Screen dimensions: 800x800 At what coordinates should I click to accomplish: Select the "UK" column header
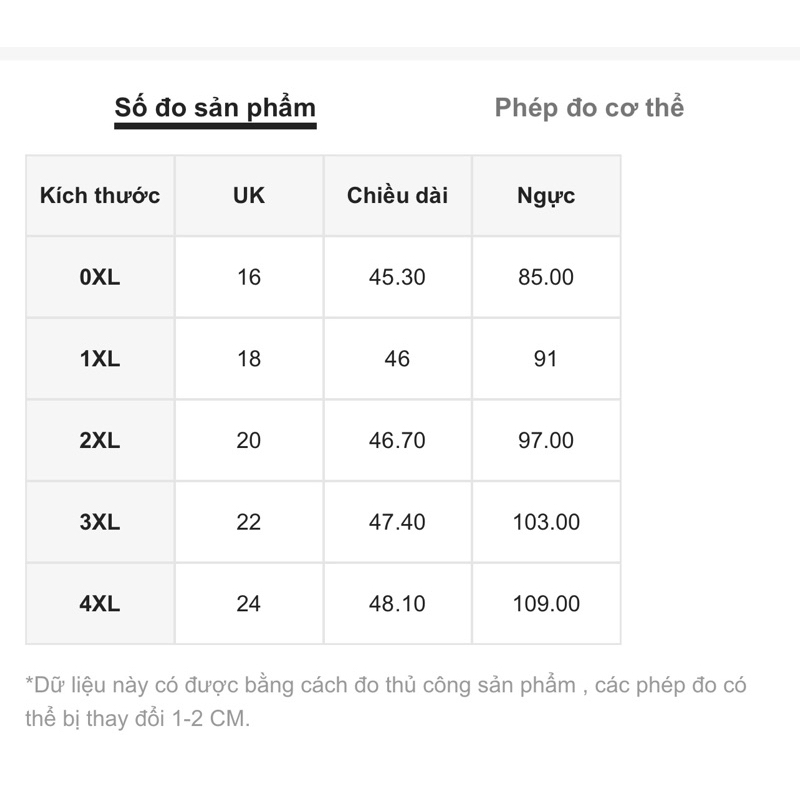[249, 196]
